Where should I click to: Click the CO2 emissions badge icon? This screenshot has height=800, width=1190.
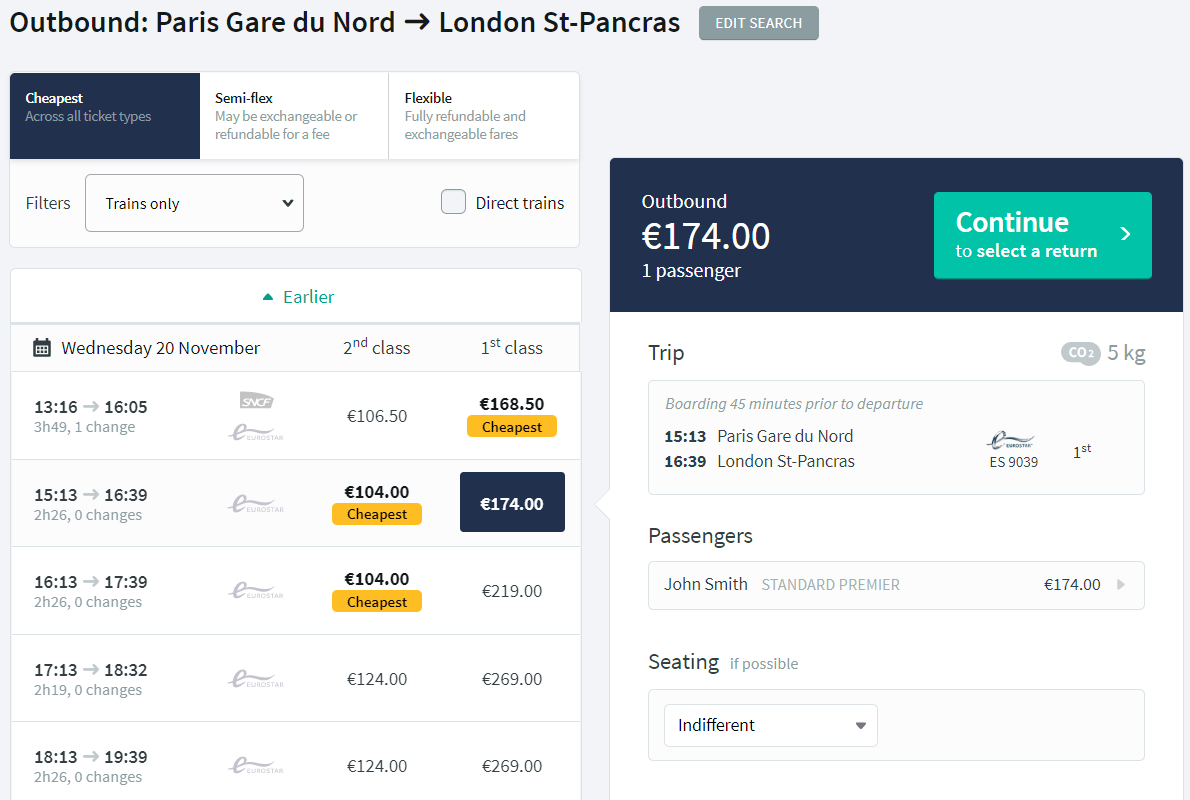(x=1080, y=353)
